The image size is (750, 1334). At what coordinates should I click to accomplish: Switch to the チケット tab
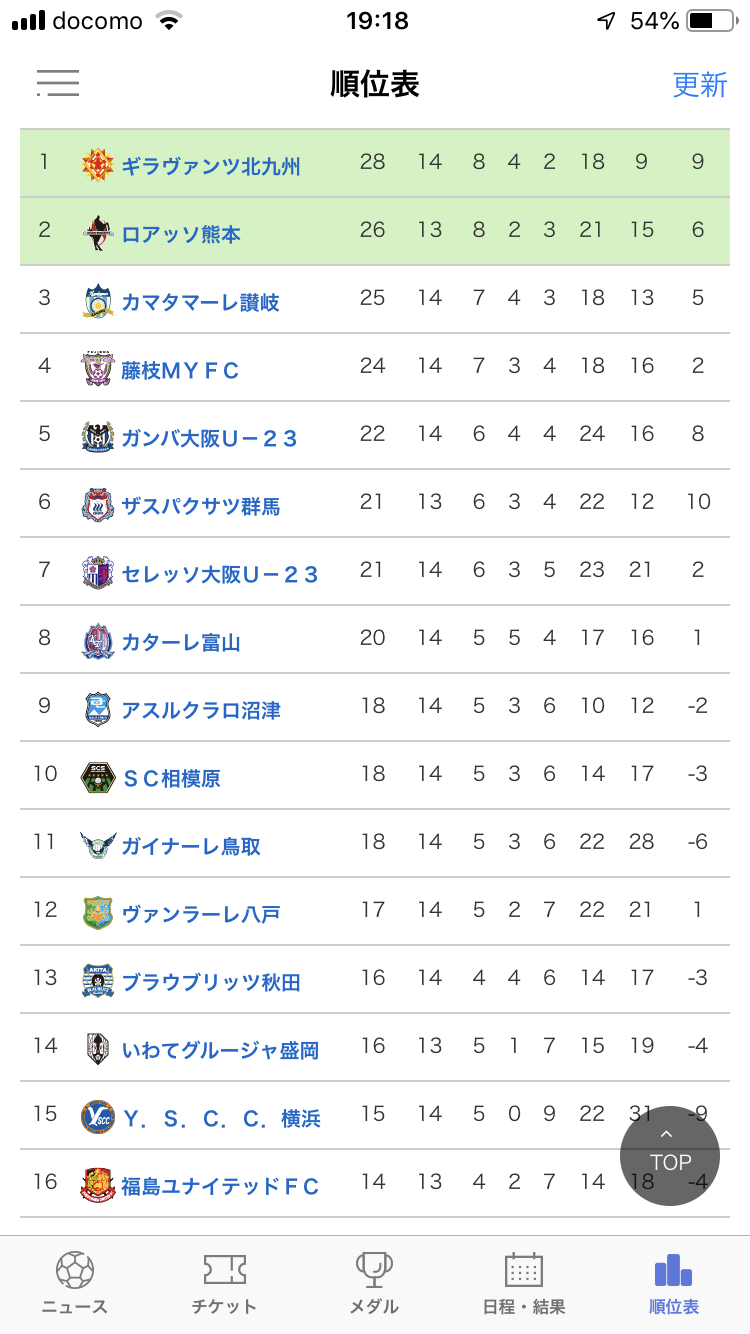tap(224, 1284)
